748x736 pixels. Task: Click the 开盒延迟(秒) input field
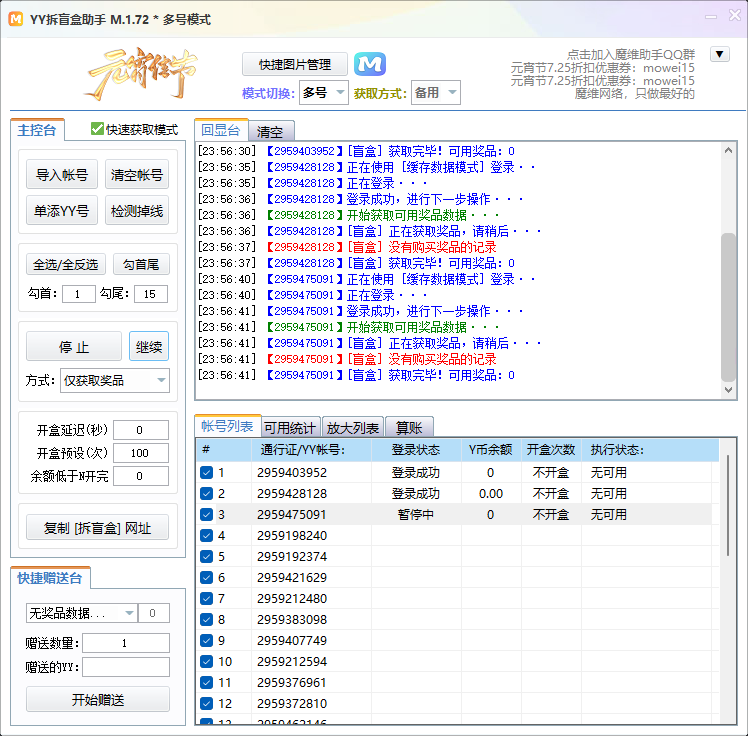pos(141,430)
